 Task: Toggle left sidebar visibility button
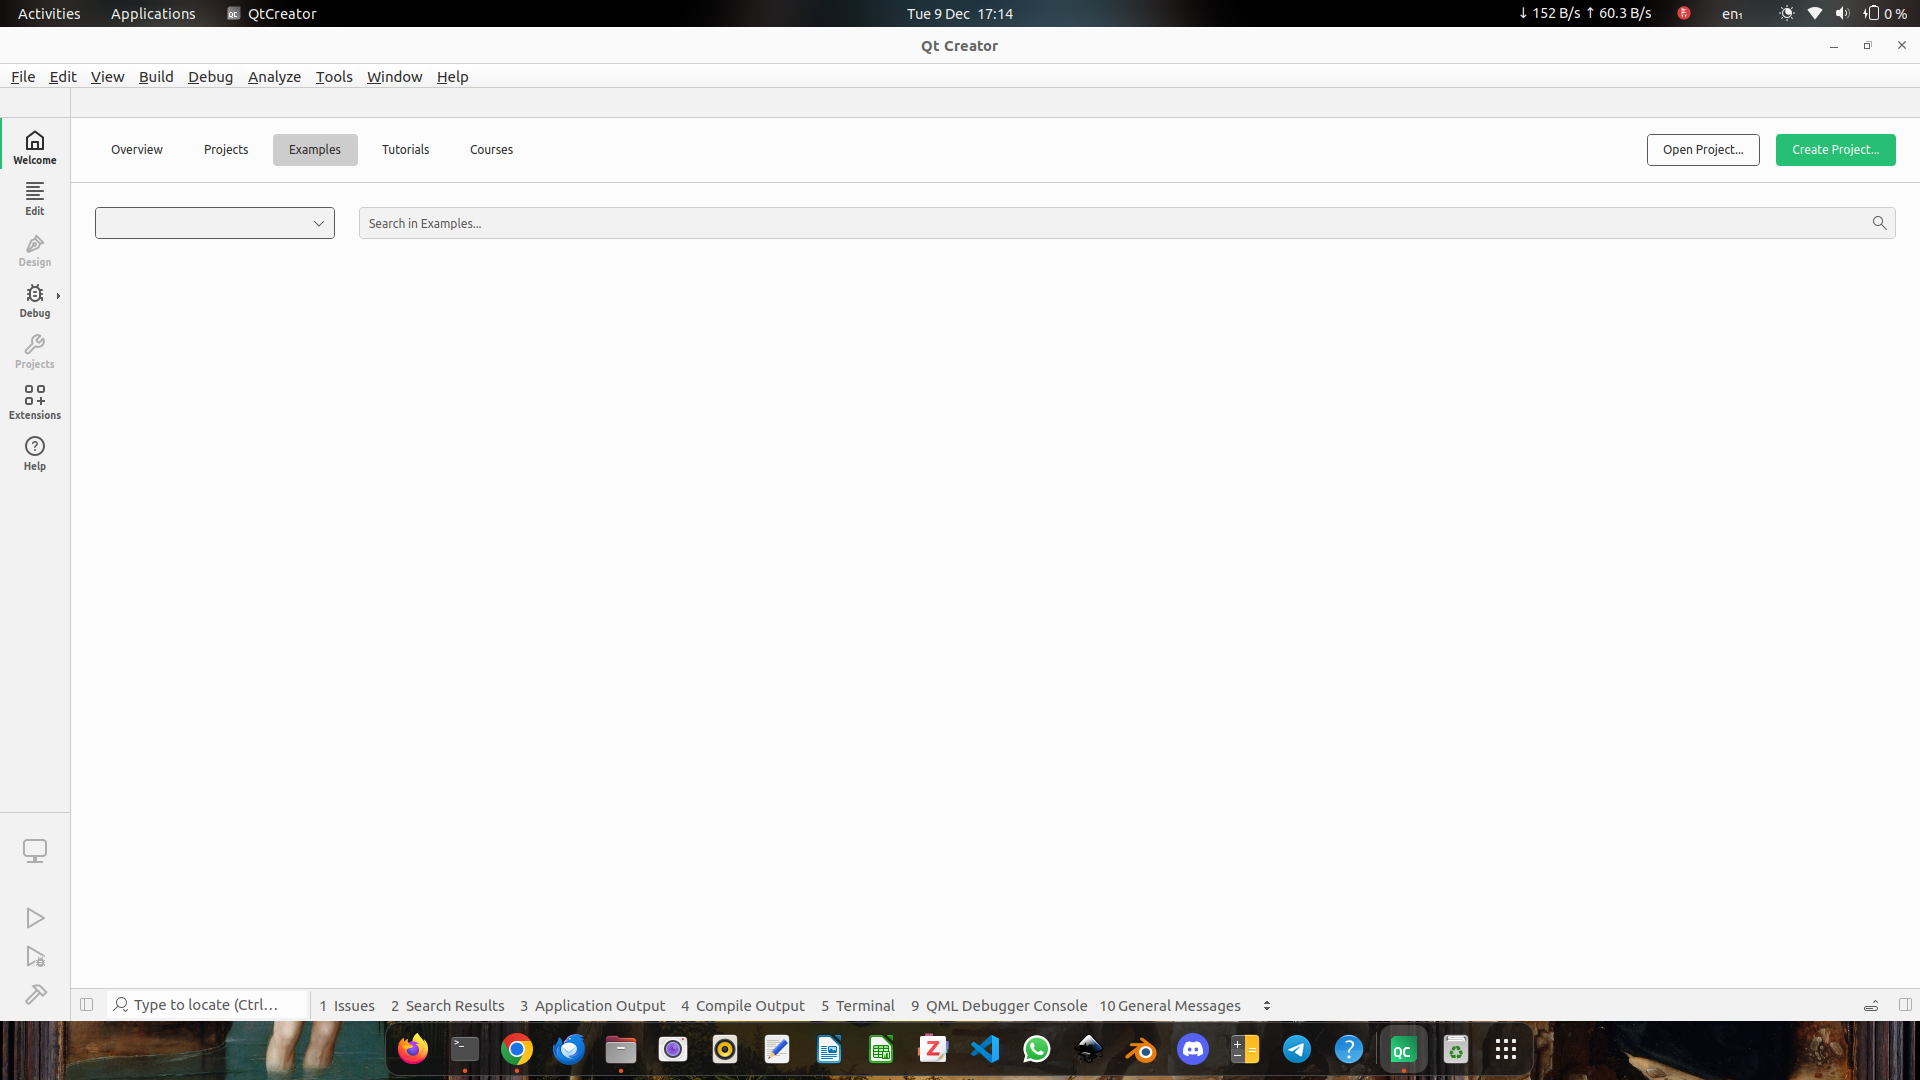[87, 1005]
